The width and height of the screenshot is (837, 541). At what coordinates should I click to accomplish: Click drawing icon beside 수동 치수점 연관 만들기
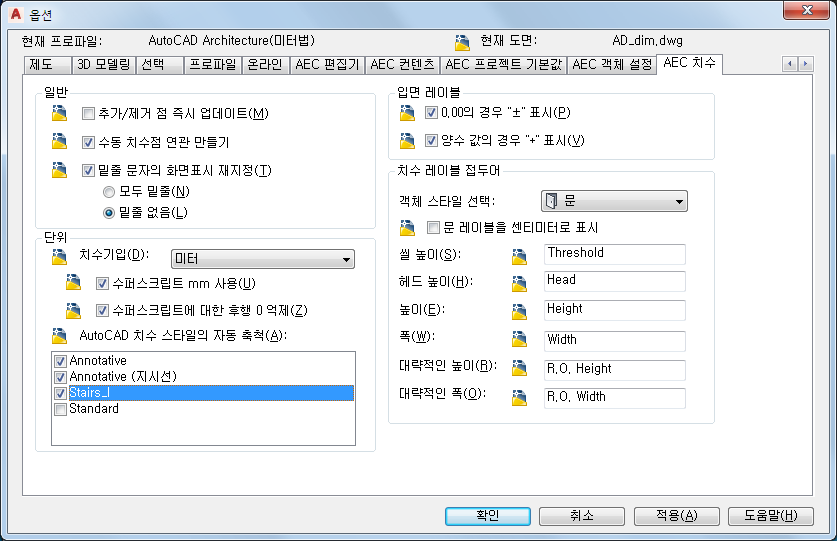tap(59, 142)
